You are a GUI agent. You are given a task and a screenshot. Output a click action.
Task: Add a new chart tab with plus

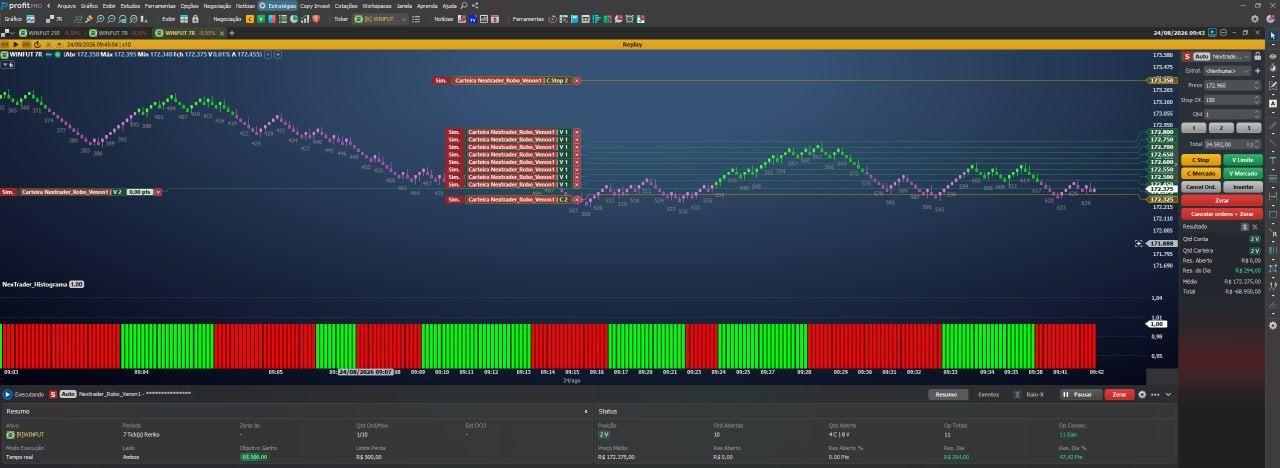pos(231,33)
